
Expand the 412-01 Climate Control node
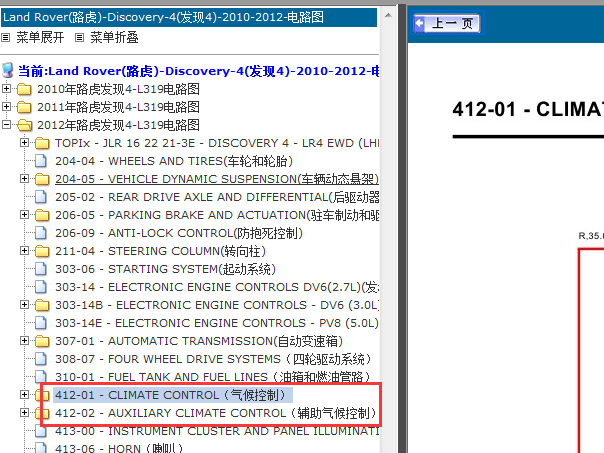(x=24, y=394)
